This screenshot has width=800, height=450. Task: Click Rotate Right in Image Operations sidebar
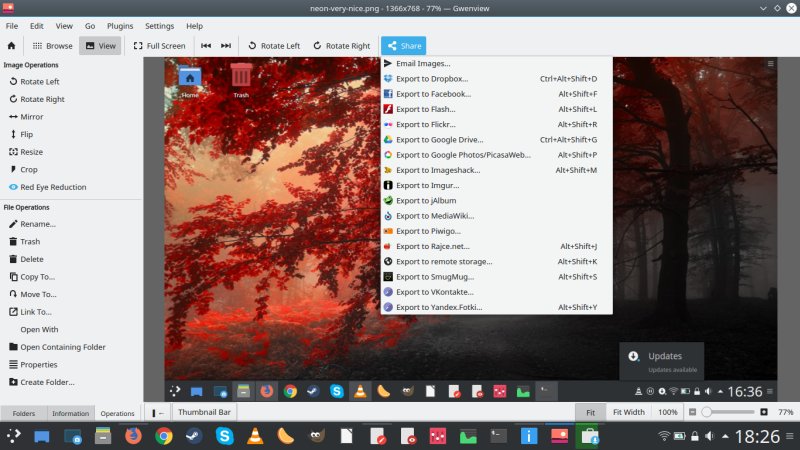36,99
